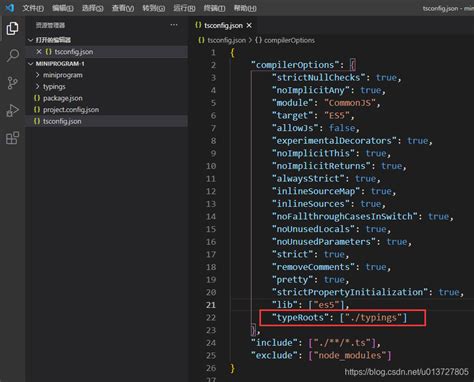Image resolution: width=474 pixels, height=382 pixels.
Task: Click line number 22 in gutter
Action: coord(211,318)
